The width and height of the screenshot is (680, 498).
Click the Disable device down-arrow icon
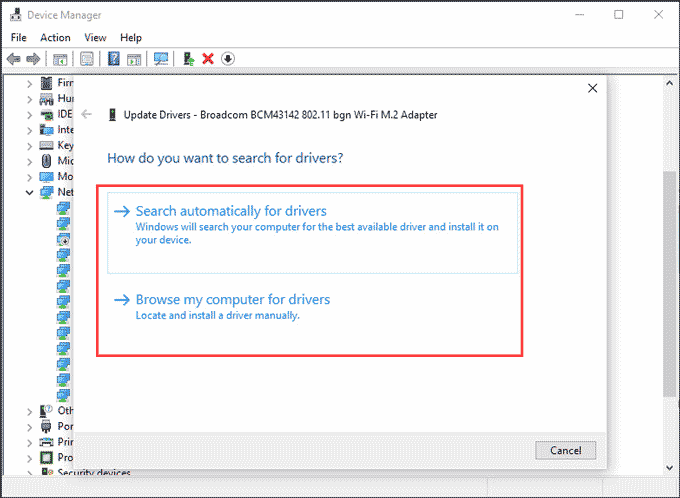[228, 59]
